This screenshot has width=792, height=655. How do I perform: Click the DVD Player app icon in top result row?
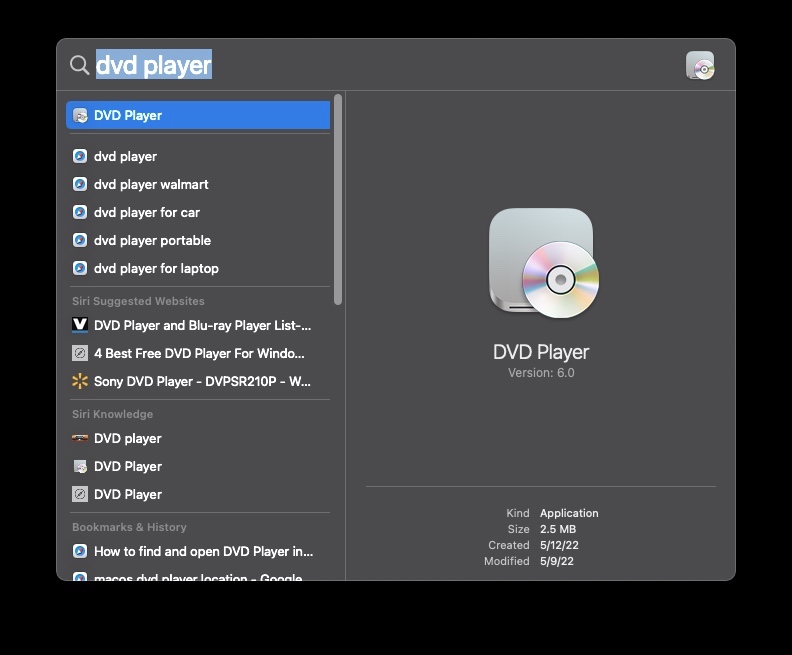click(x=80, y=116)
